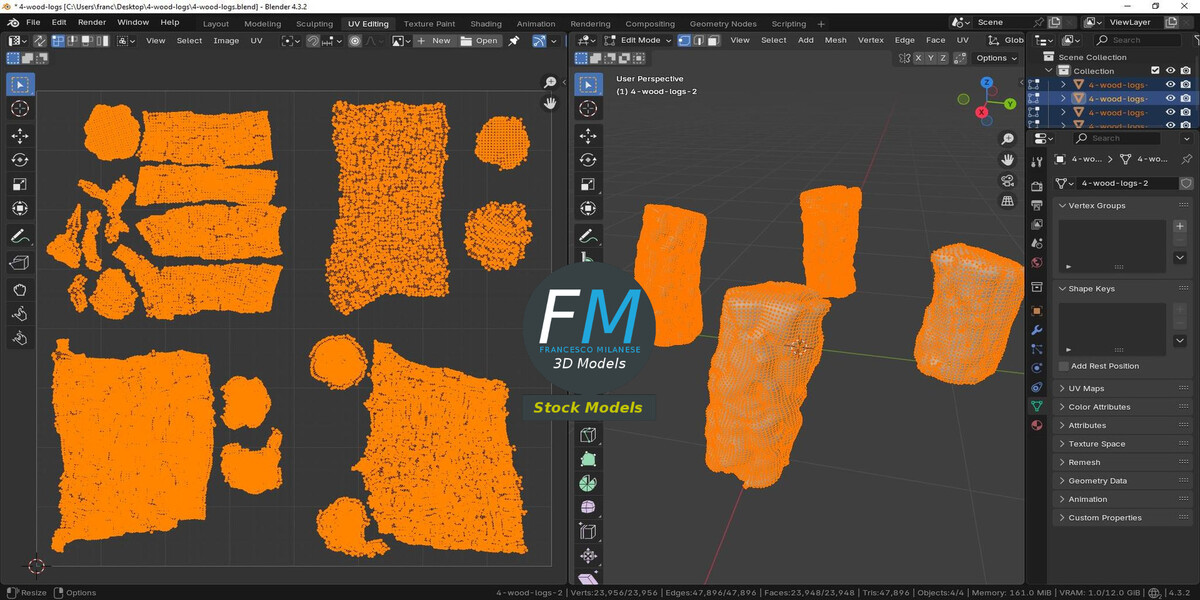Enable X axis mesh mirror in the 3D viewport

917,58
